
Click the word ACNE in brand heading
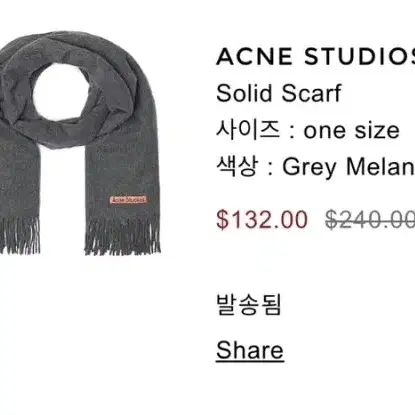[x=254, y=56]
